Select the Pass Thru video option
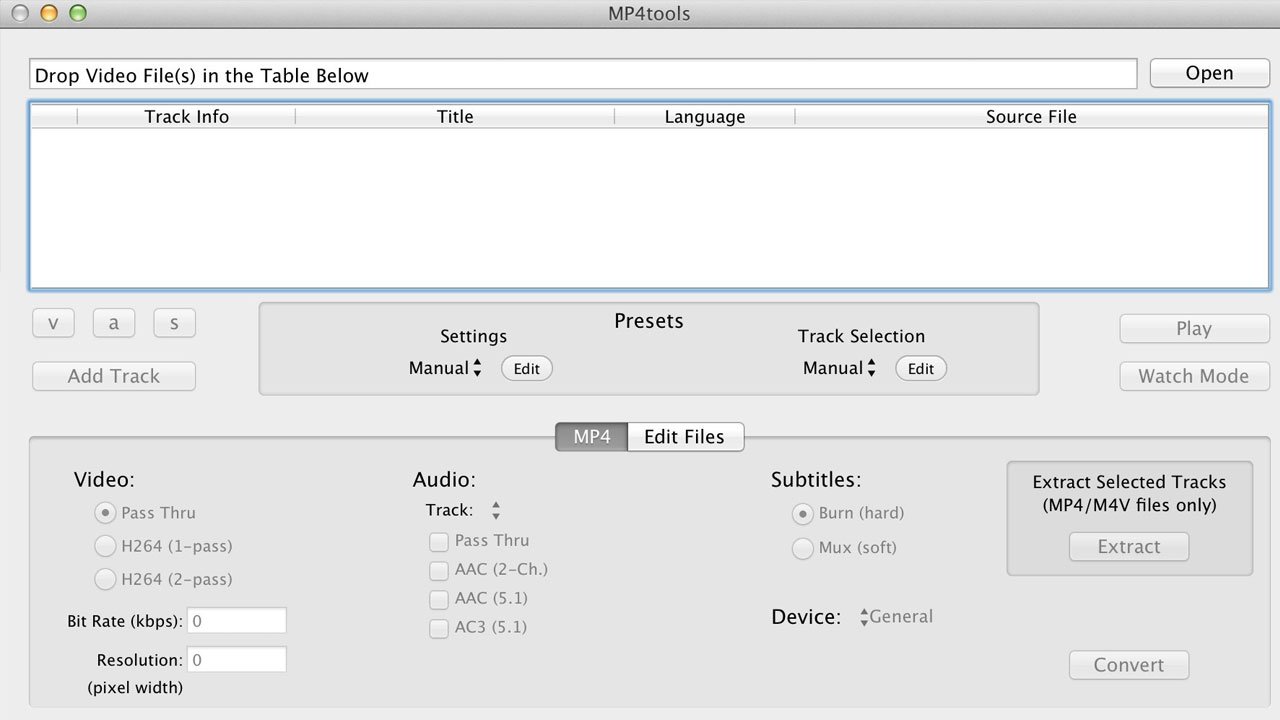1280x720 pixels. (105, 513)
